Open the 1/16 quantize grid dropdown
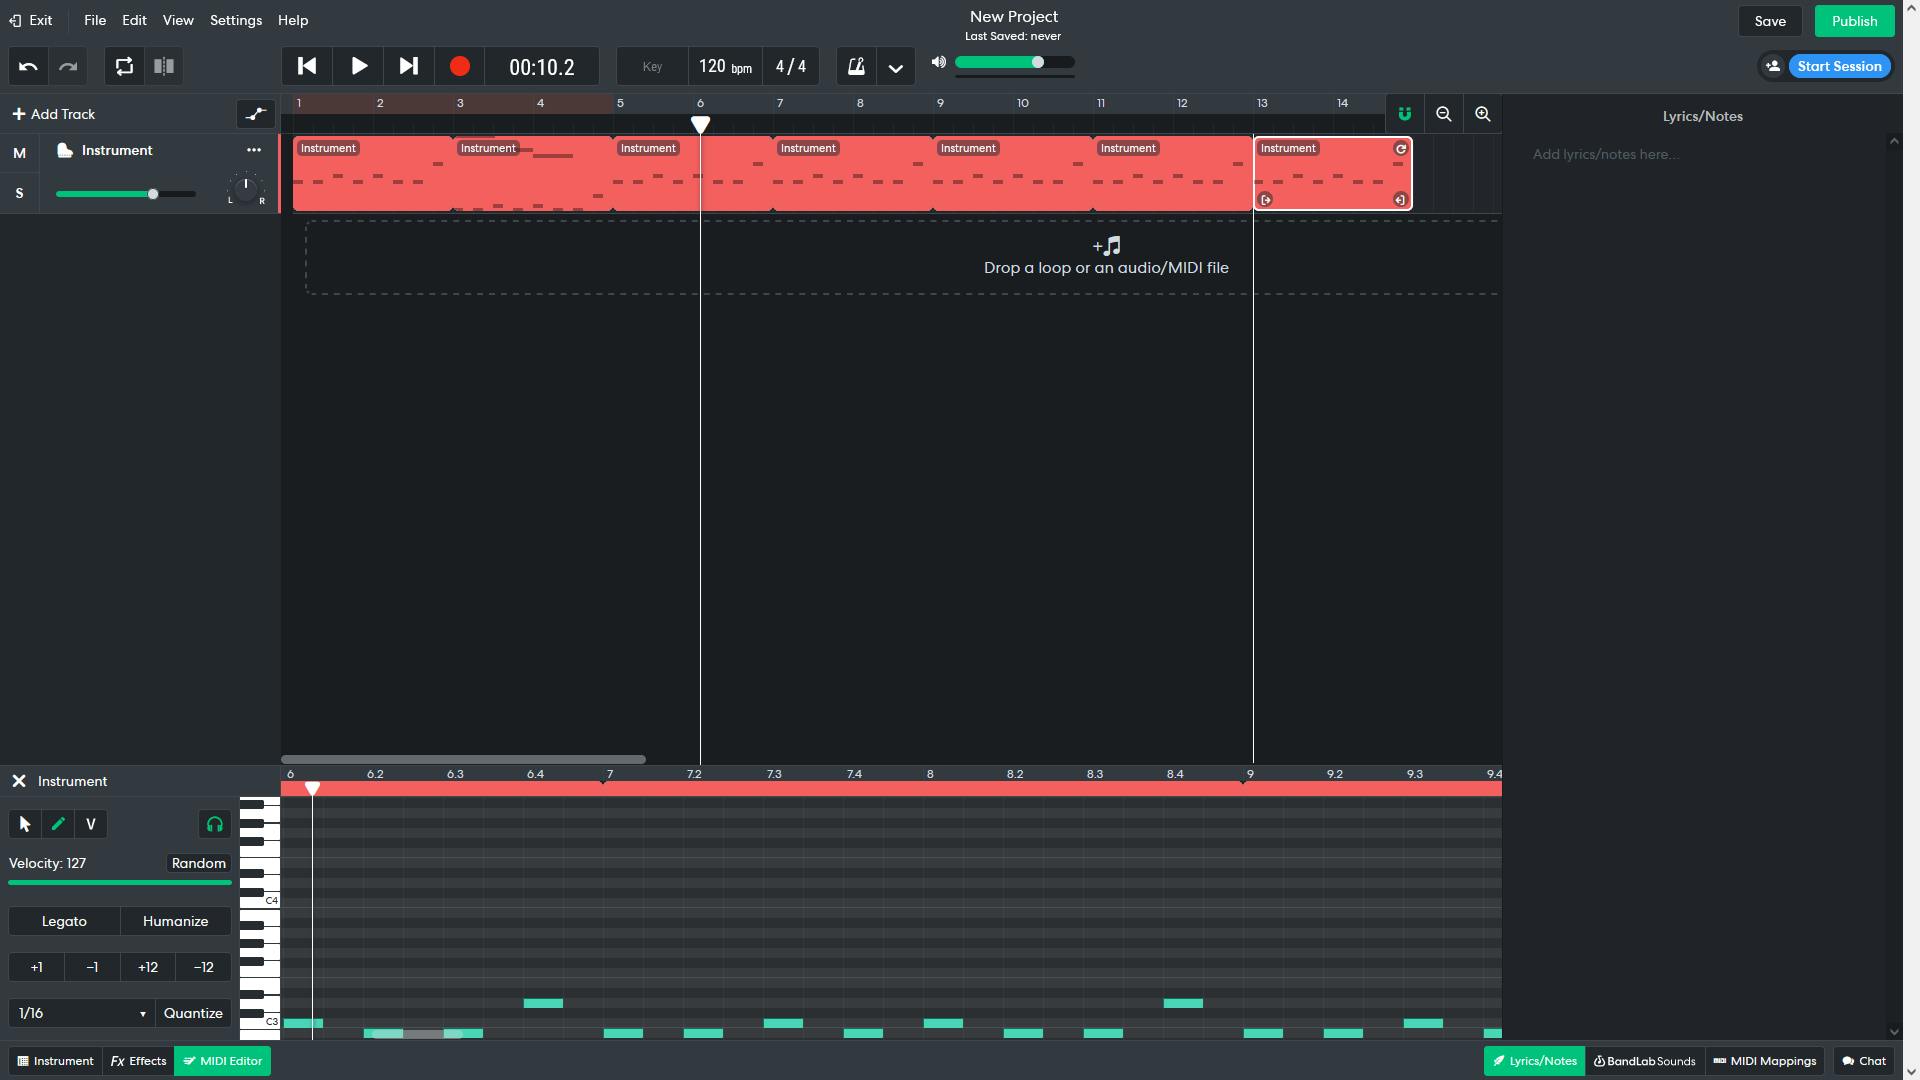This screenshot has width=1920, height=1080. pos(80,1013)
